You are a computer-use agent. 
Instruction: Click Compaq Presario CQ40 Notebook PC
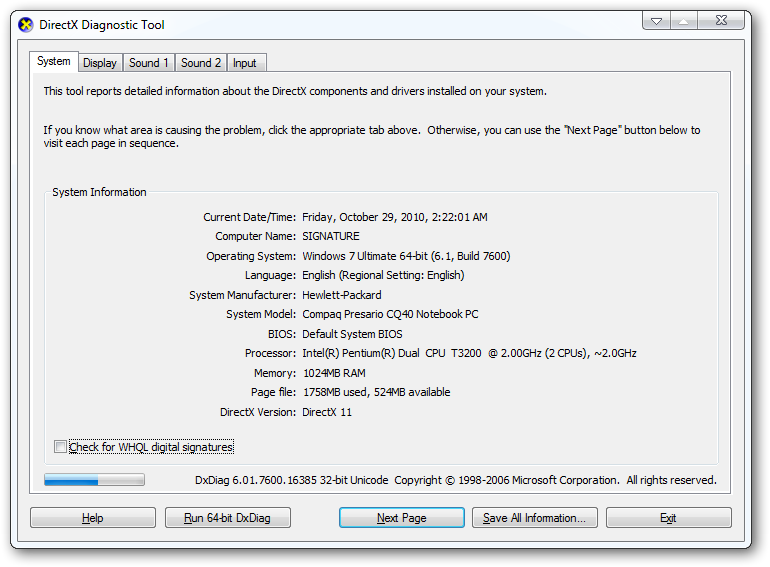pos(390,314)
